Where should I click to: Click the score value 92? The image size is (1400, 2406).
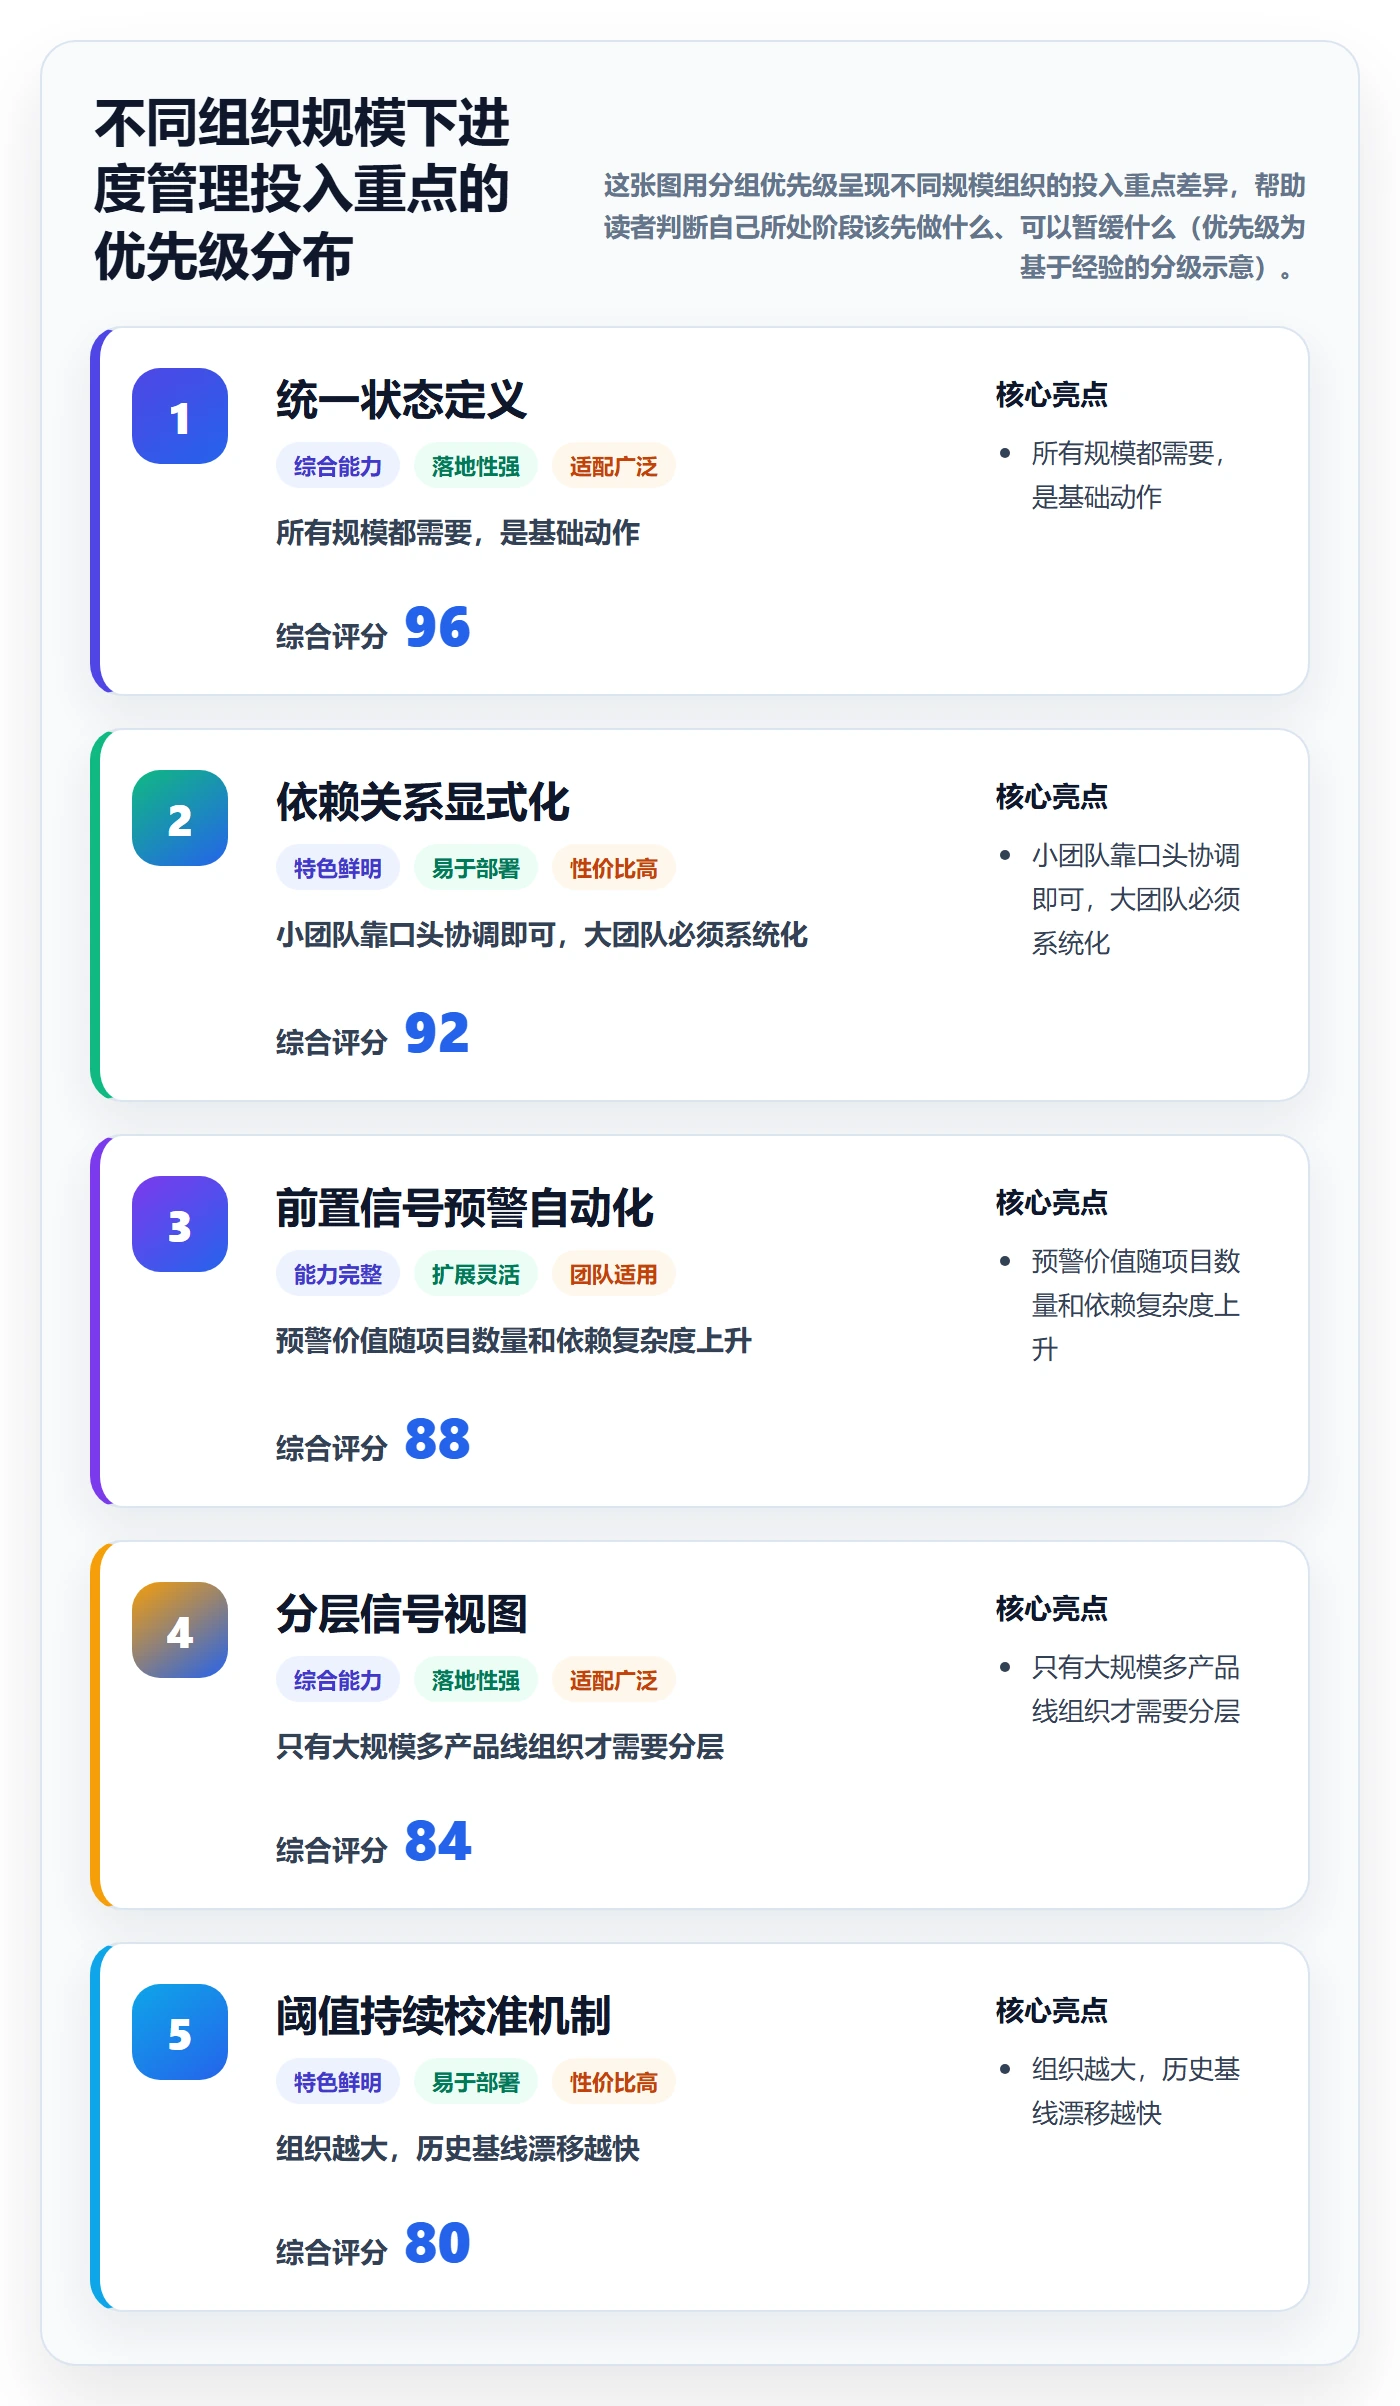coord(437,1034)
